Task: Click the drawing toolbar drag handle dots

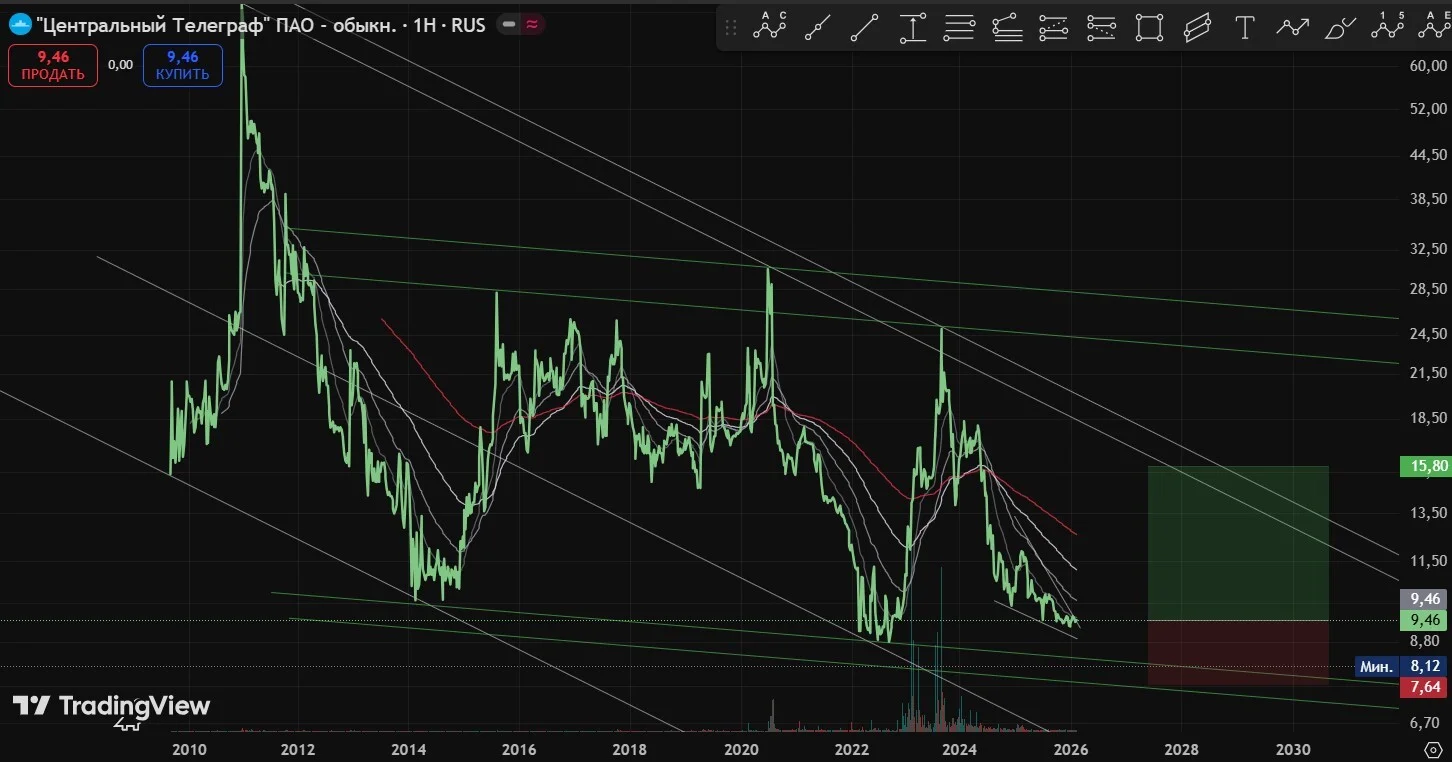Action: (731, 27)
